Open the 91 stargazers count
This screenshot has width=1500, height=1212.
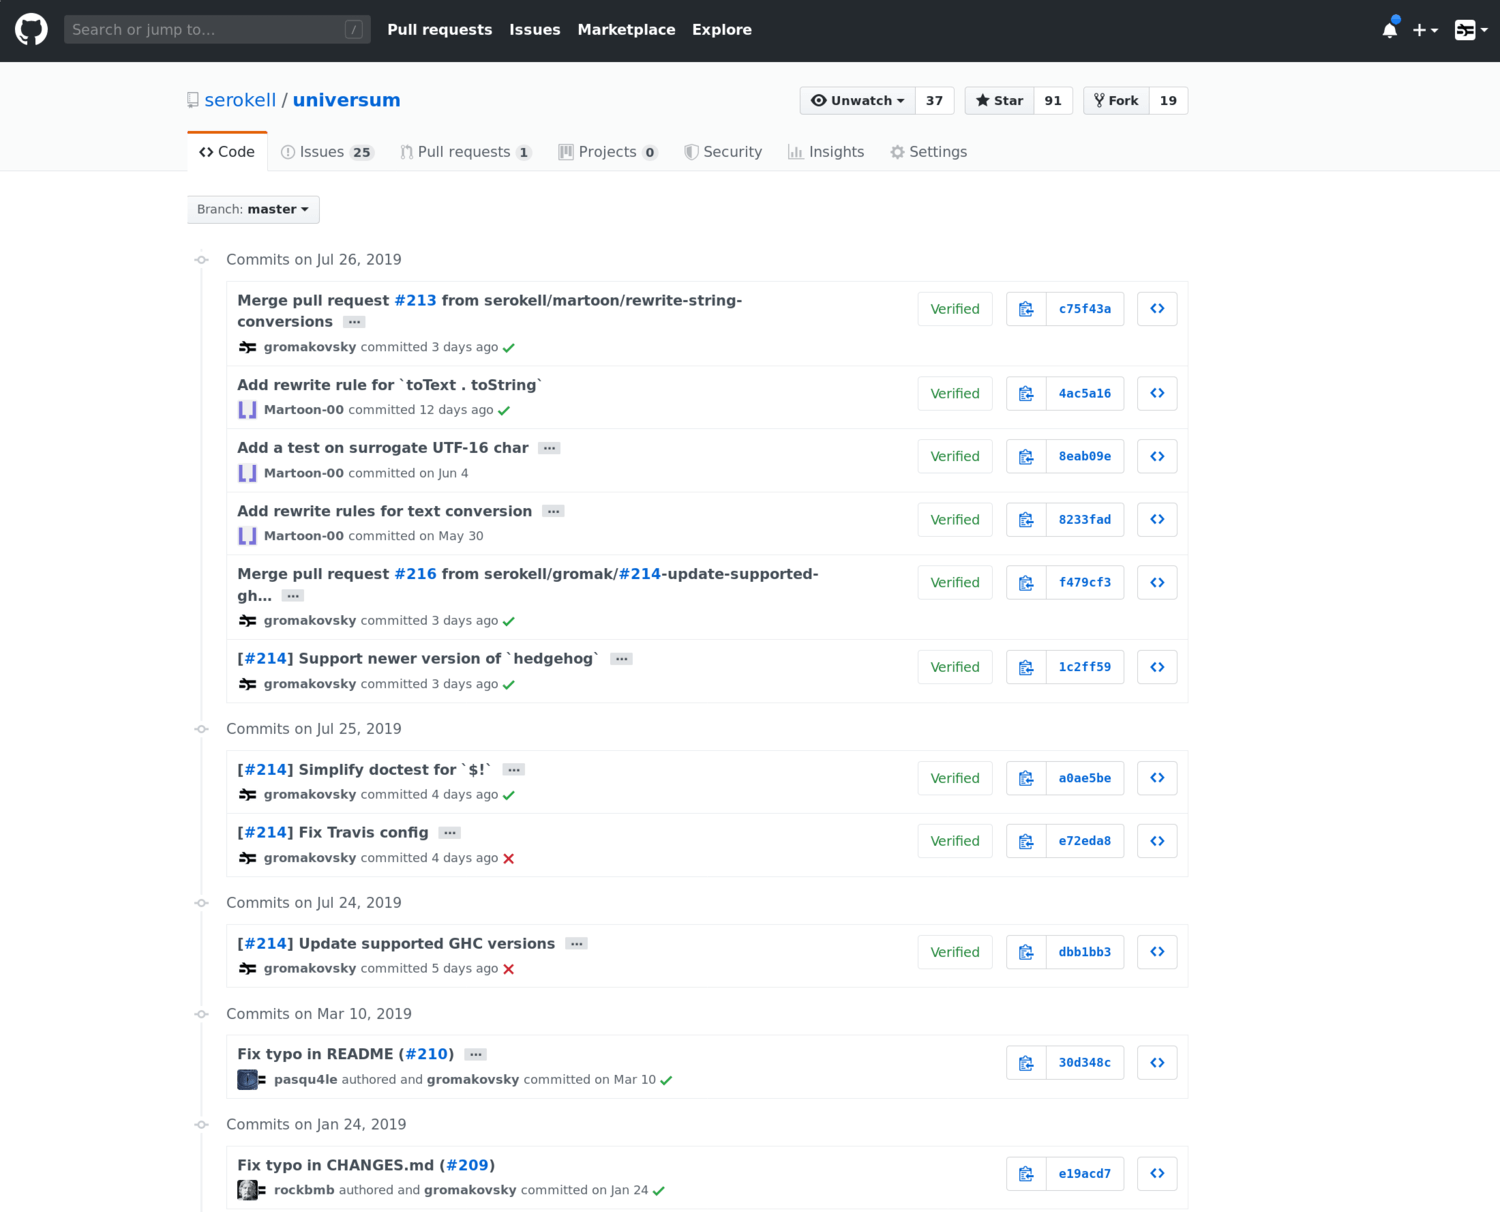pos(1053,100)
